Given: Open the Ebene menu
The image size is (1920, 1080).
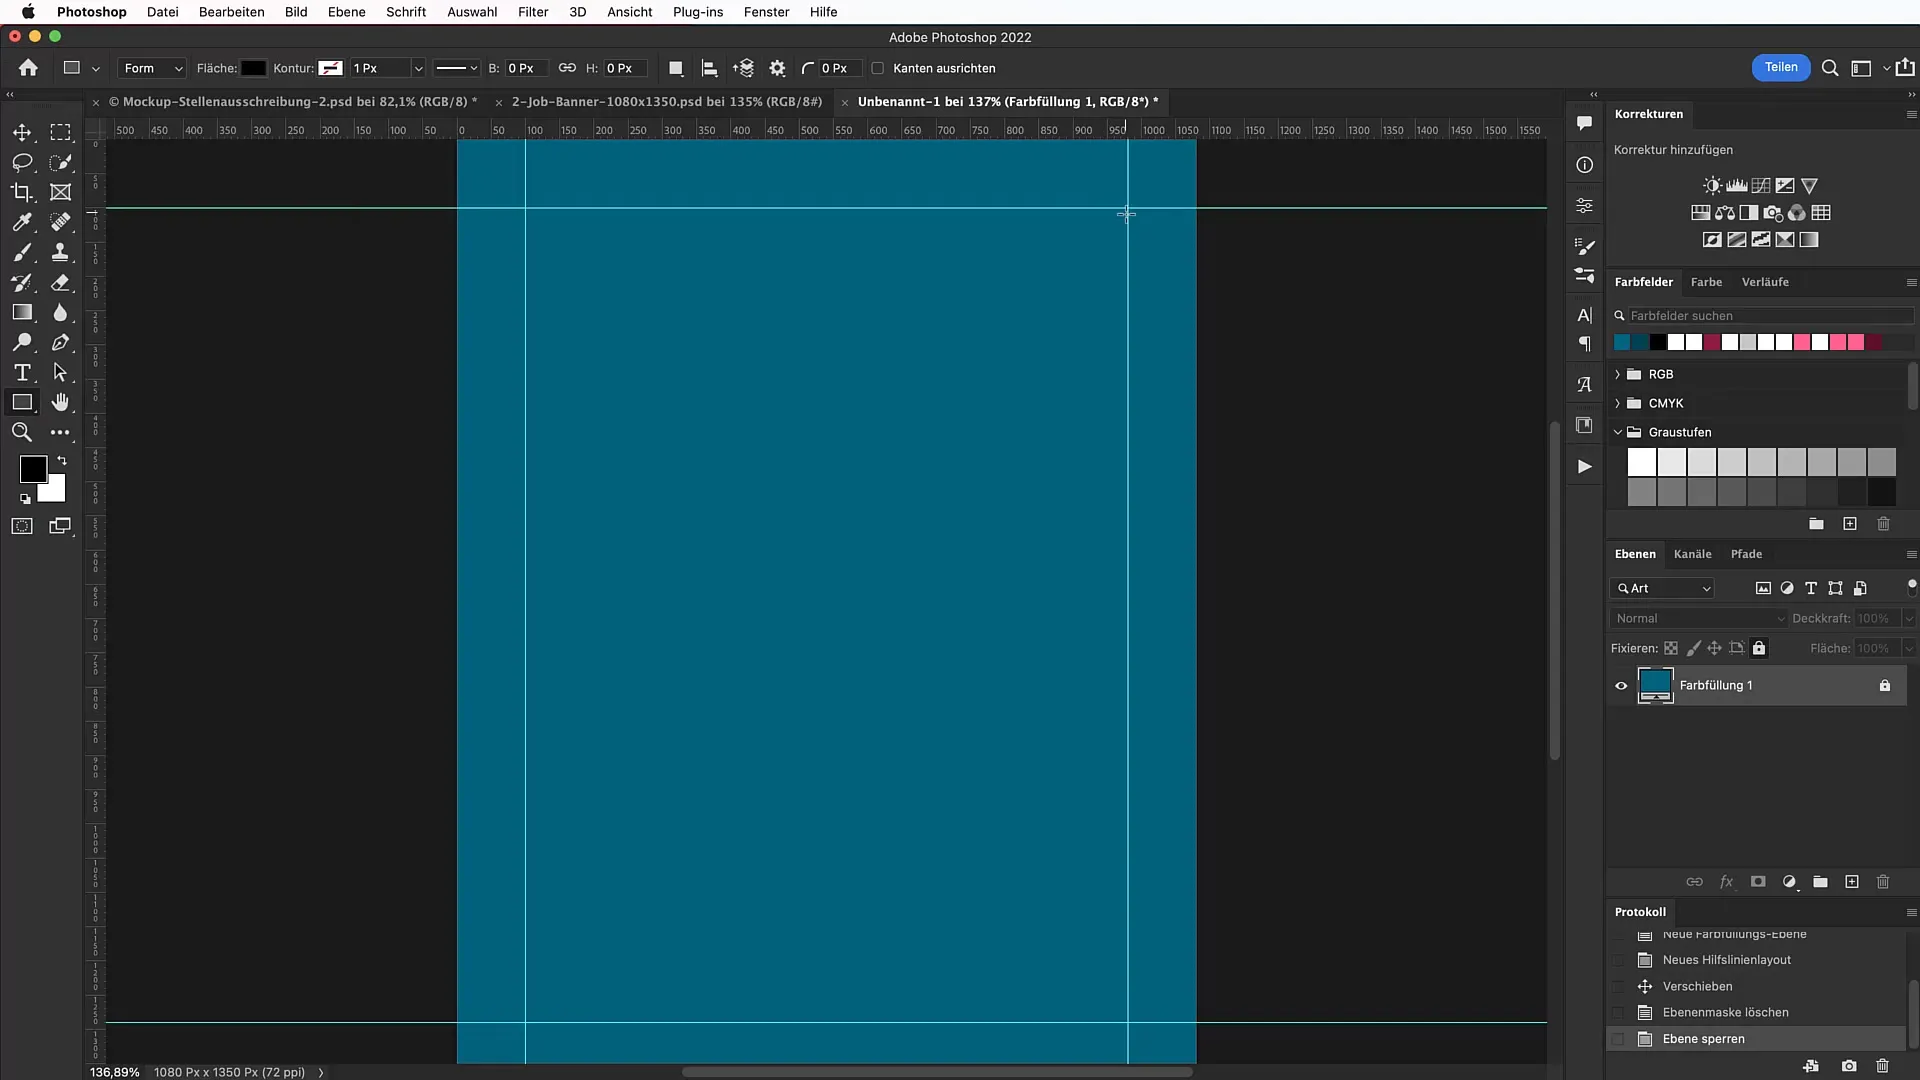Looking at the screenshot, I should [x=346, y=12].
